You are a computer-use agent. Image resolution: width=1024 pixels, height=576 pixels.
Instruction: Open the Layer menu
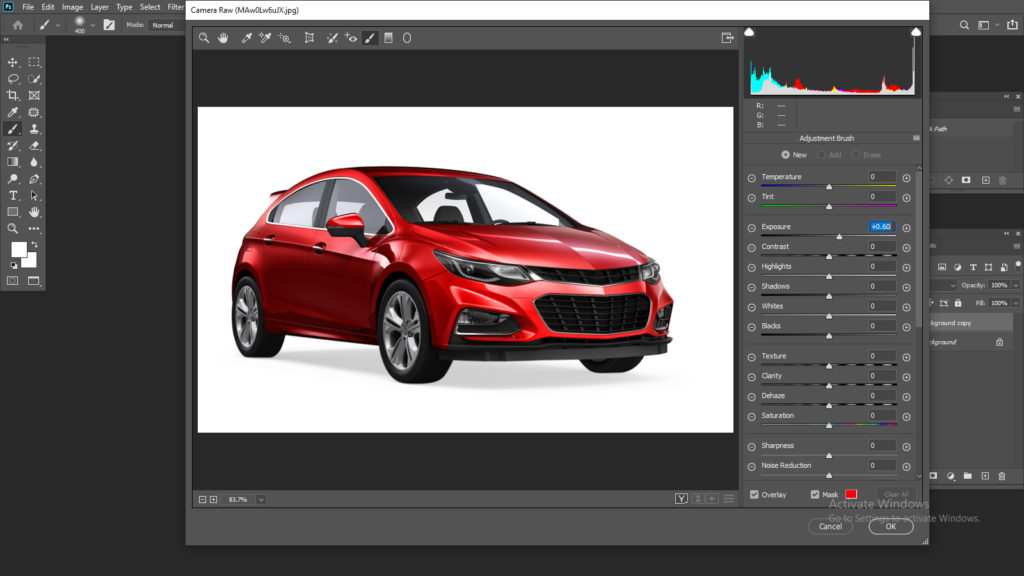[99, 7]
